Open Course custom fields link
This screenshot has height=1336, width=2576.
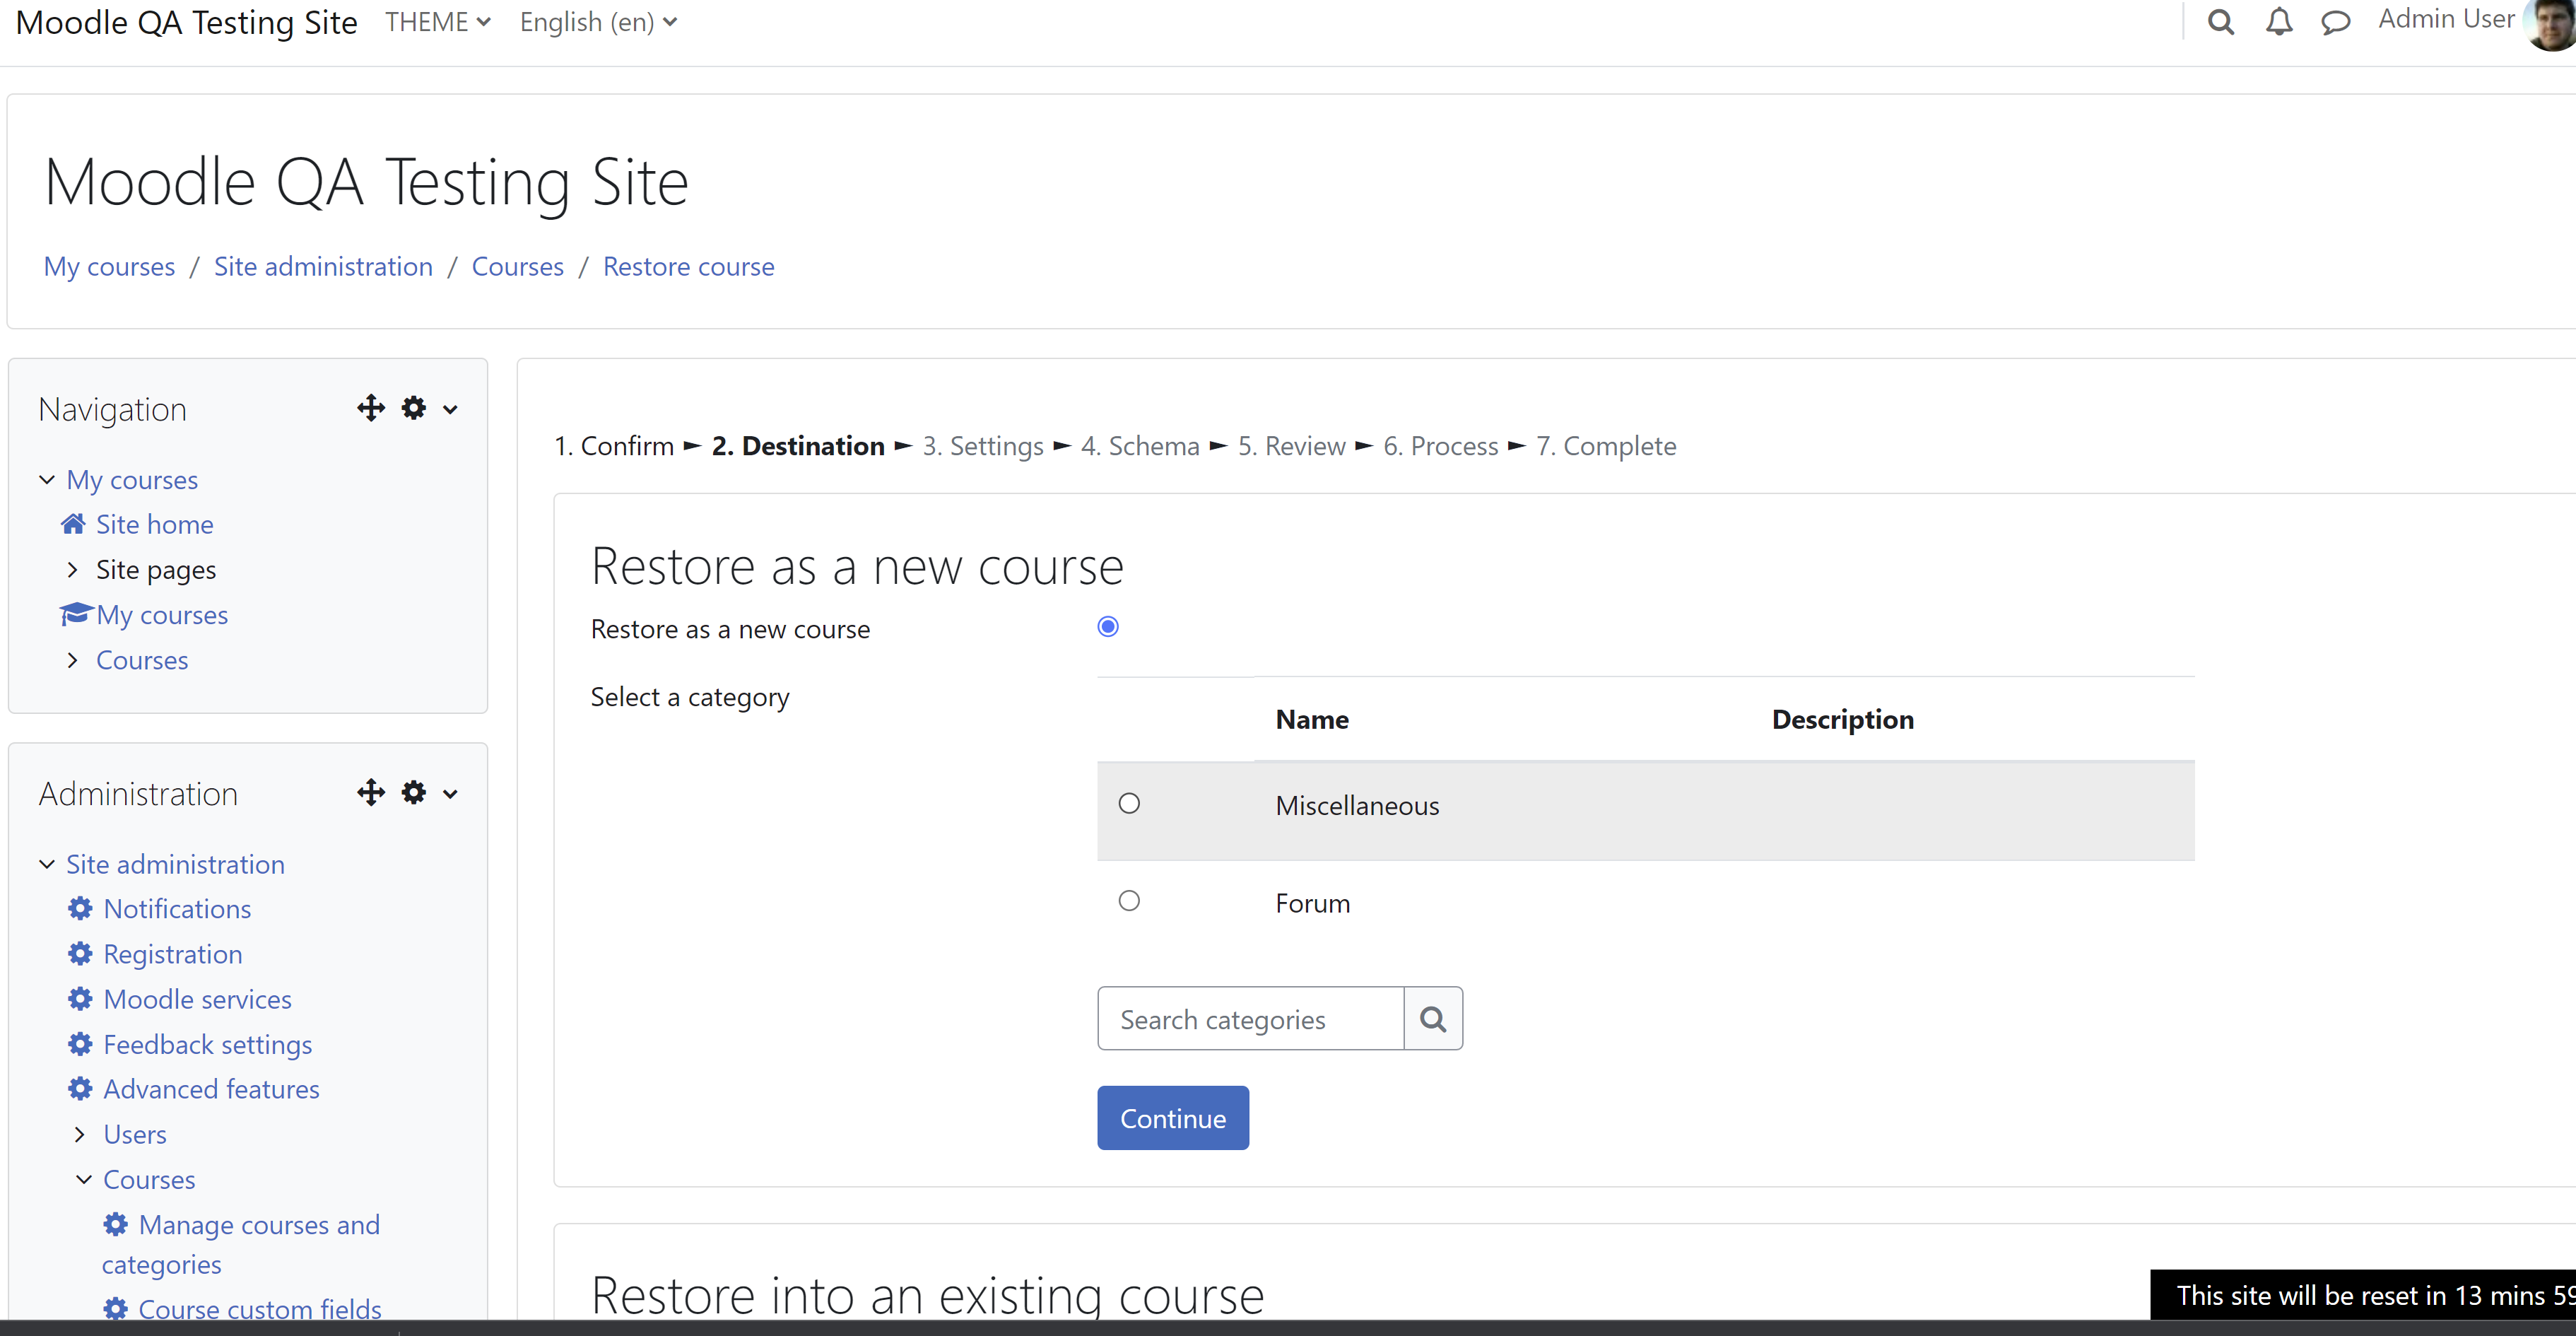tap(260, 1308)
